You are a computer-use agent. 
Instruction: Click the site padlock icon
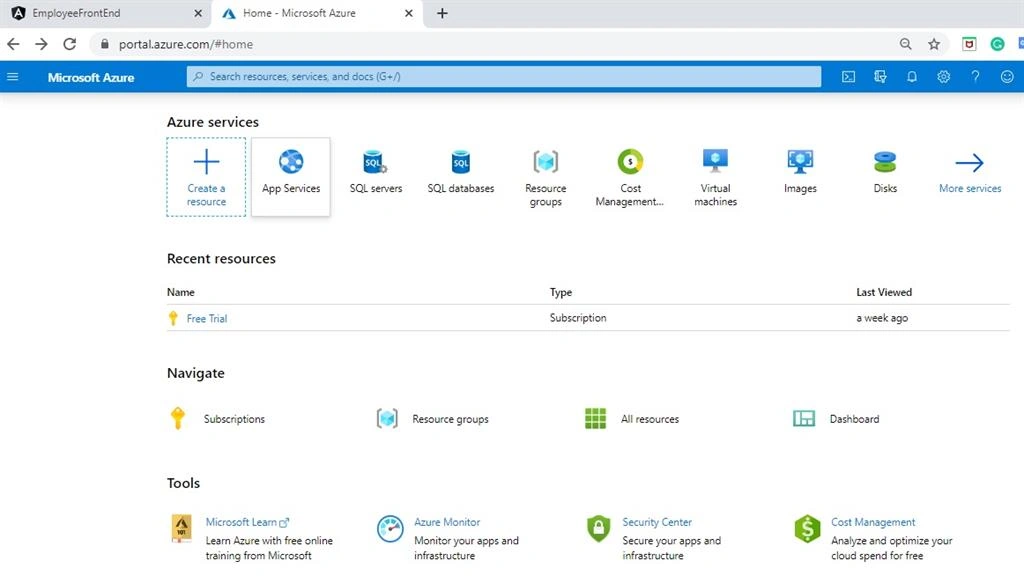click(104, 44)
